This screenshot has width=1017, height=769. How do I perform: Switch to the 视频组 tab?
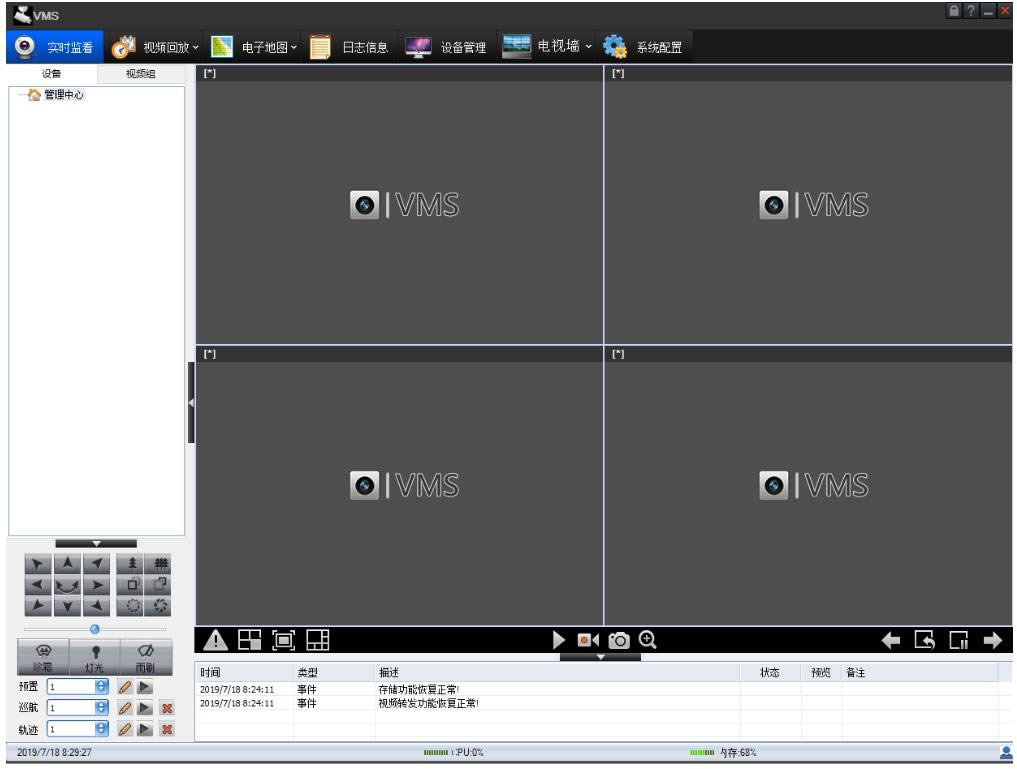click(140, 74)
